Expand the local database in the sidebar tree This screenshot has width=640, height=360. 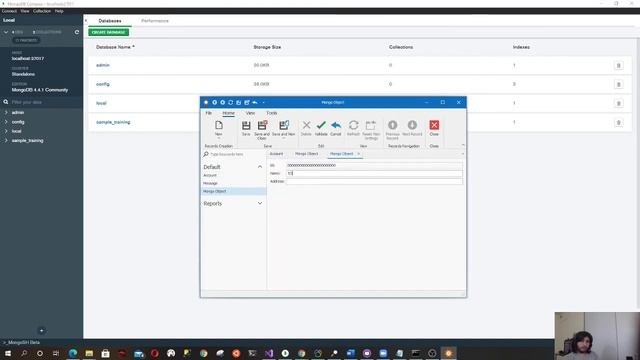pyautogui.click(x=6, y=131)
